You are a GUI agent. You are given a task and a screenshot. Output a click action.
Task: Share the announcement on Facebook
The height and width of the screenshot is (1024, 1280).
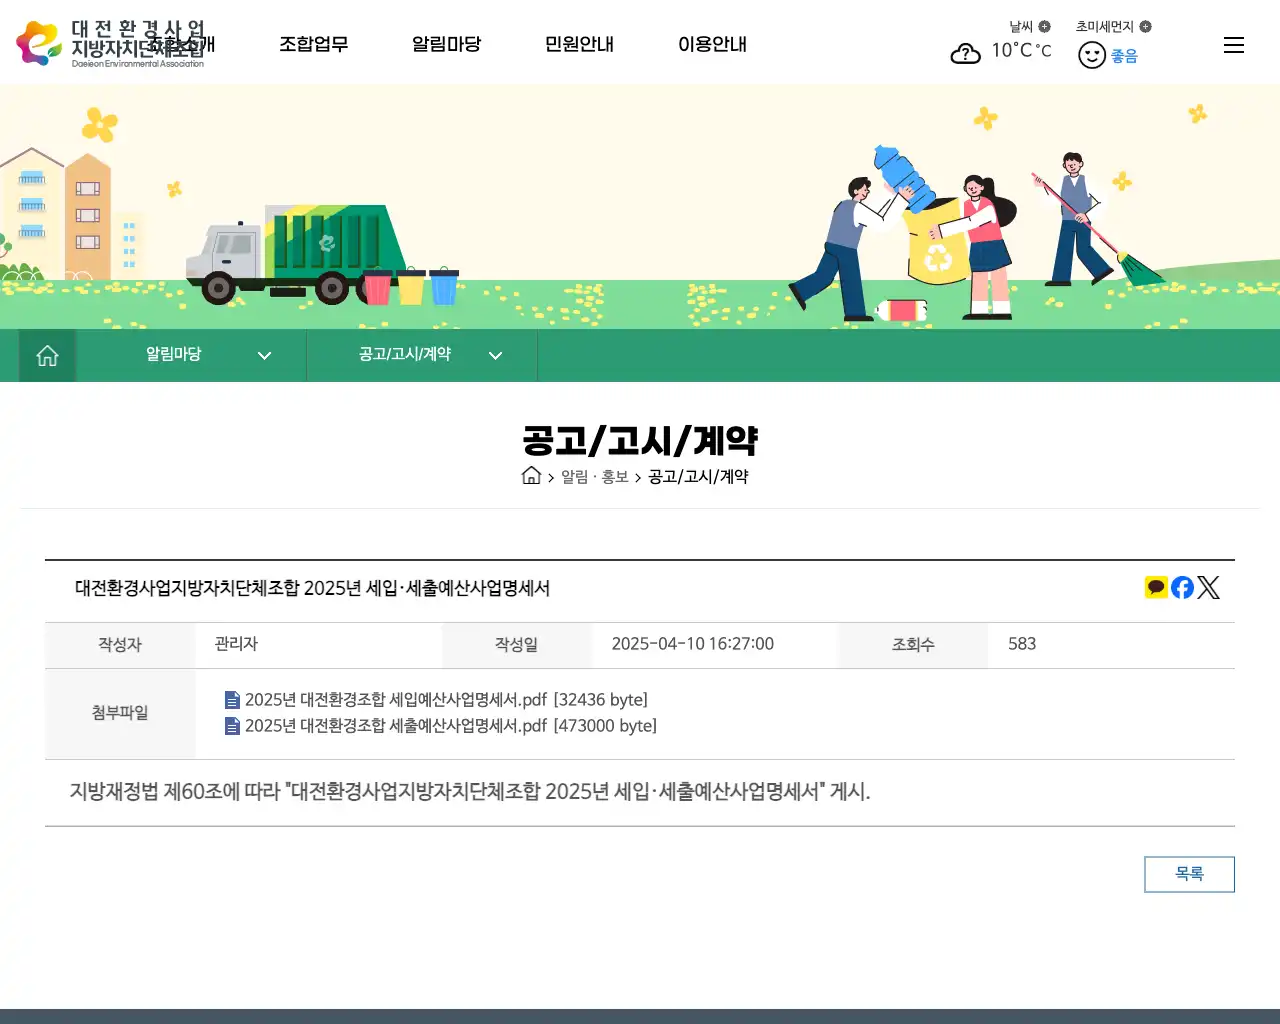1181,587
